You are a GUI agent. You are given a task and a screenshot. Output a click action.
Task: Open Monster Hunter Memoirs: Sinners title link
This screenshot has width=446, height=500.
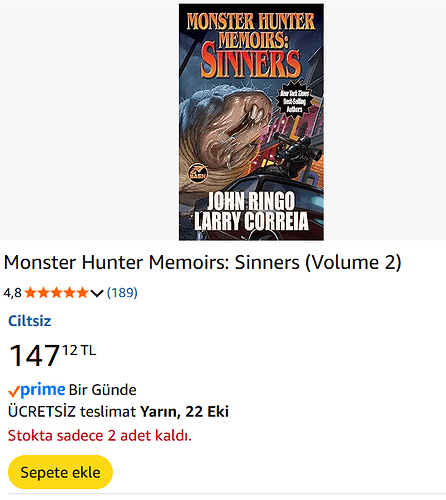pyautogui.click(x=202, y=263)
